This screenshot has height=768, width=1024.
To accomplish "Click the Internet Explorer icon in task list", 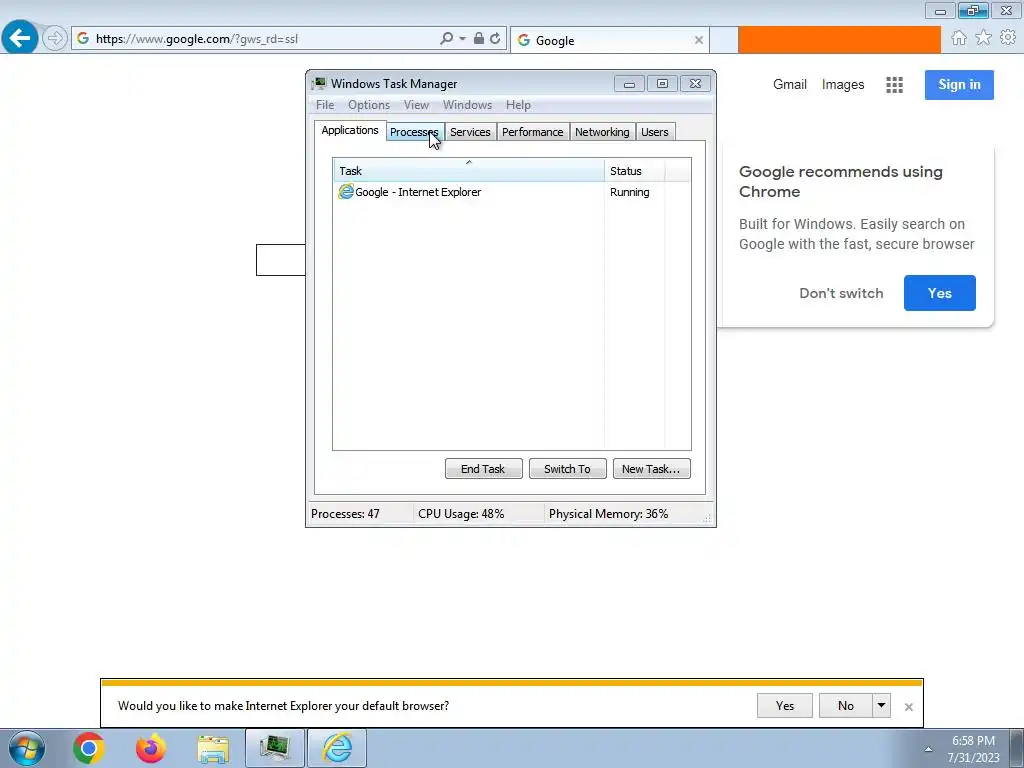I will coord(345,191).
